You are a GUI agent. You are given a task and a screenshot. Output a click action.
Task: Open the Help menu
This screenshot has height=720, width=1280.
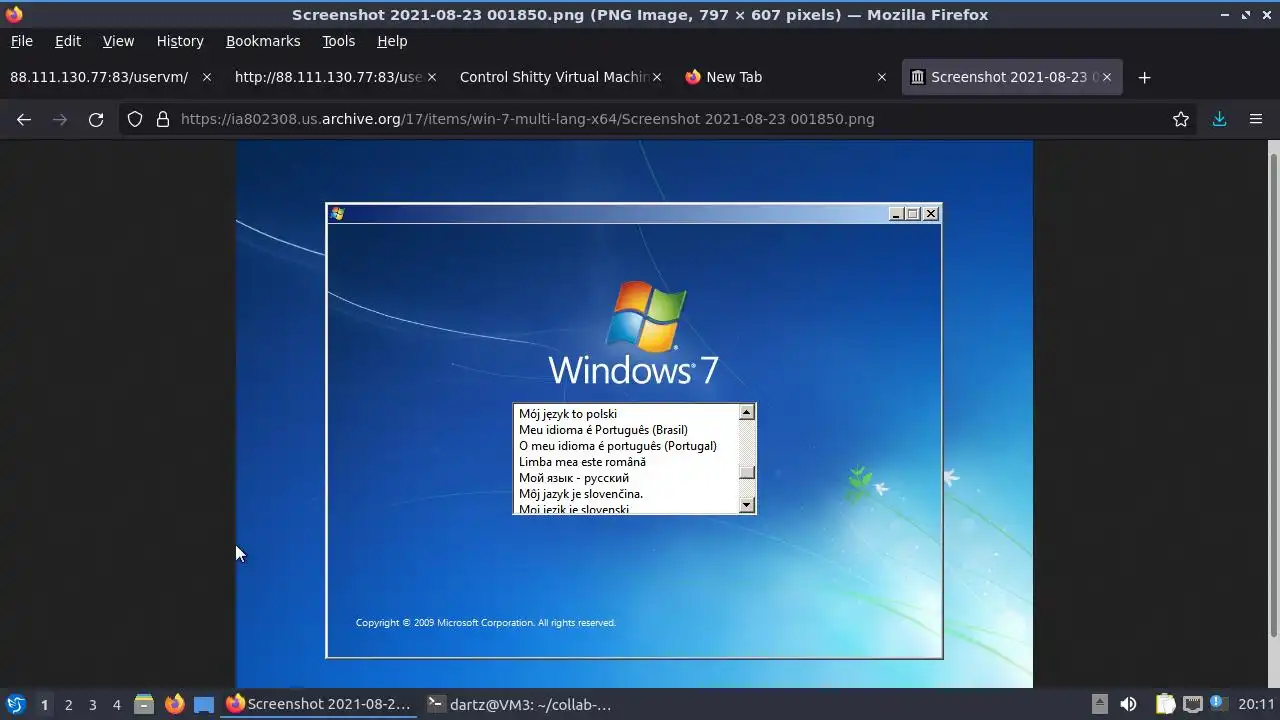pyautogui.click(x=392, y=41)
